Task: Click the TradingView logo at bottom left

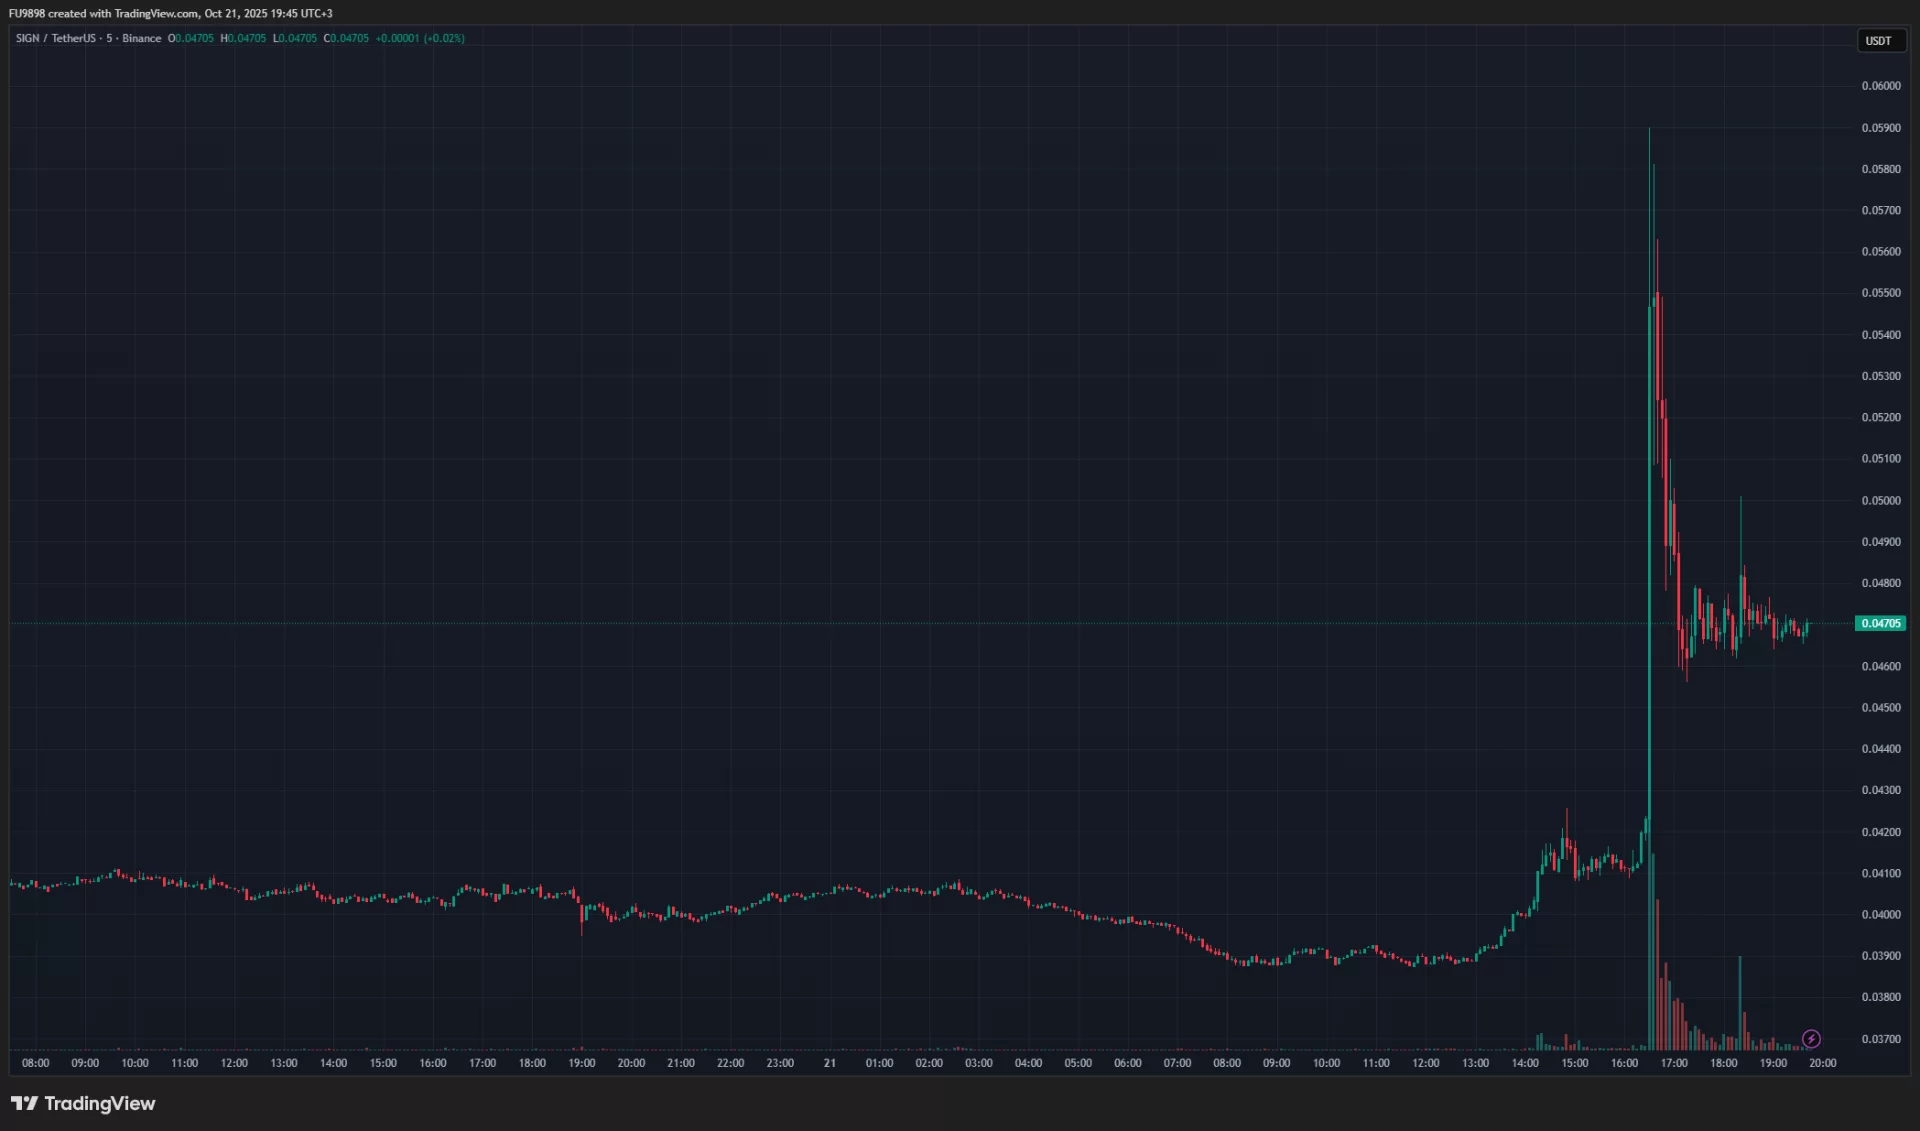Action: [83, 1103]
